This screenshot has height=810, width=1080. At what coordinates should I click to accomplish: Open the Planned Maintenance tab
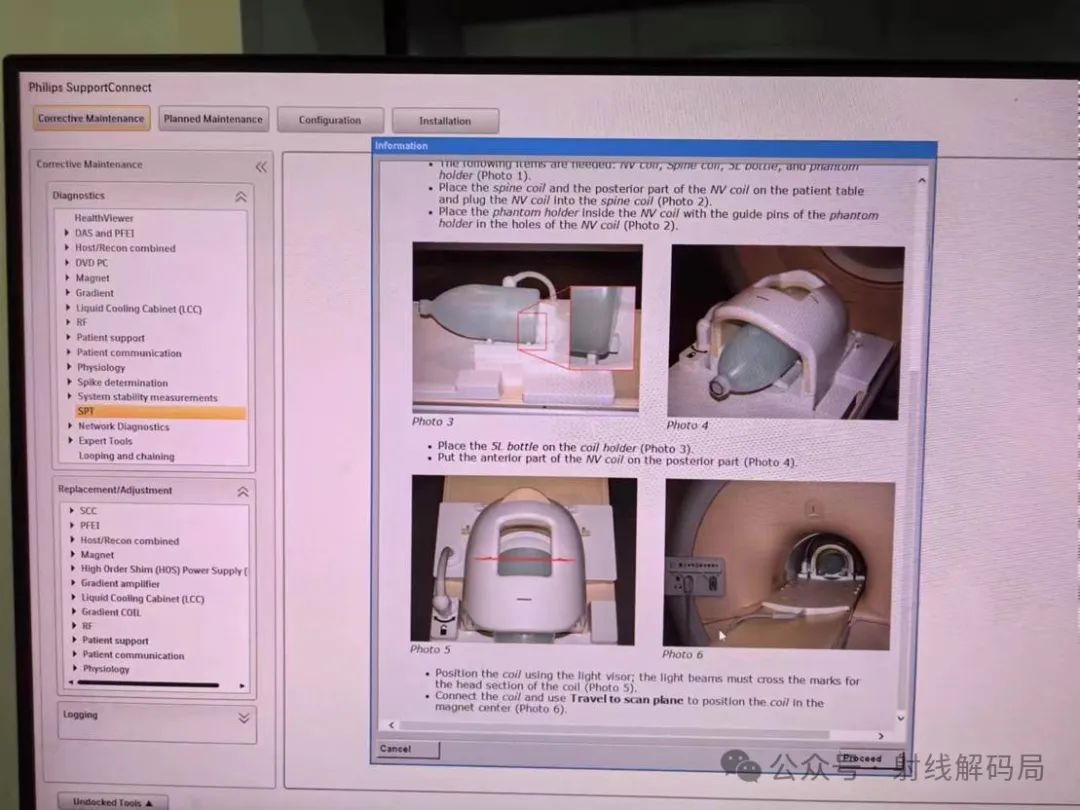pyautogui.click(x=213, y=118)
